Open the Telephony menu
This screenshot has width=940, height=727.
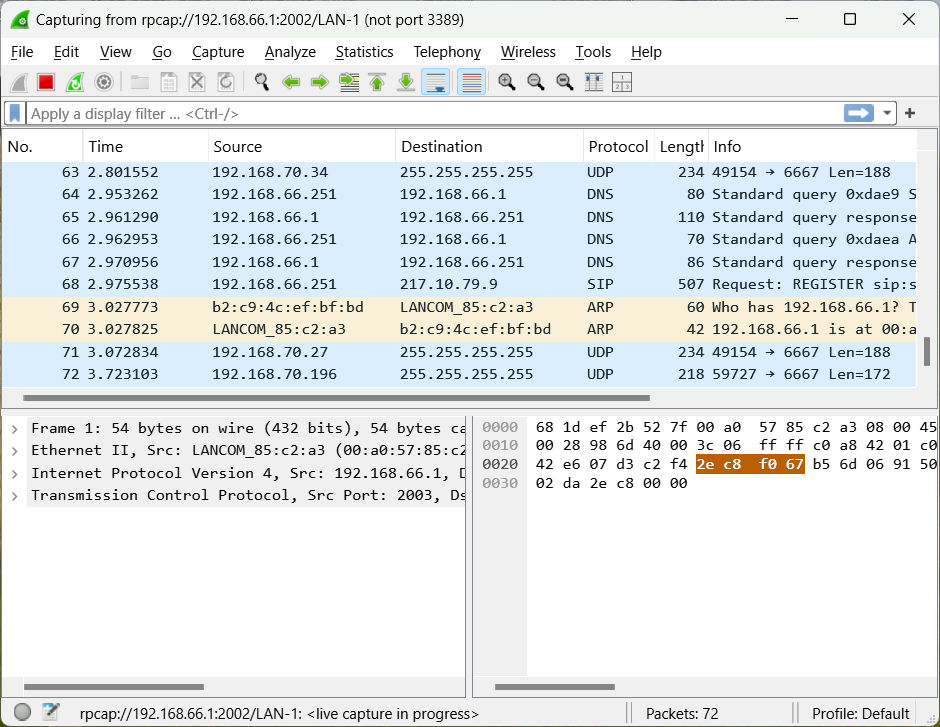[x=447, y=52]
